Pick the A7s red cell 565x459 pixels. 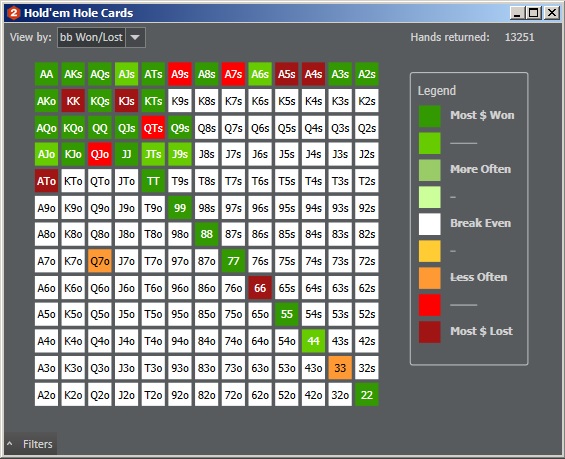coord(233,74)
